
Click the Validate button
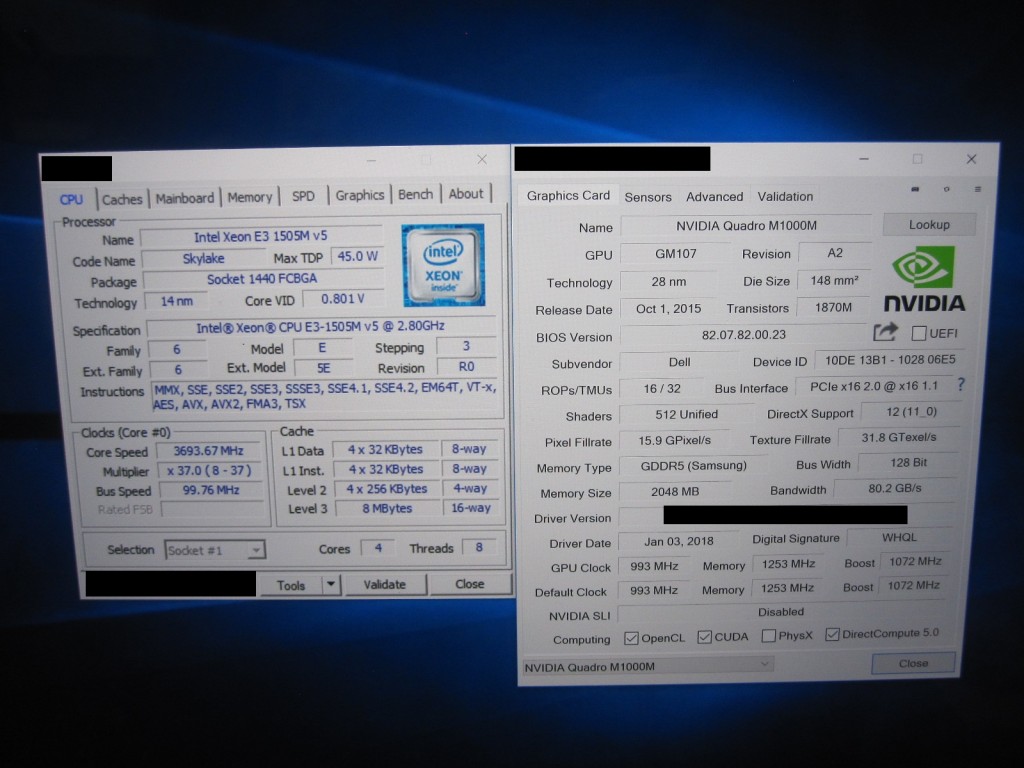pos(385,584)
